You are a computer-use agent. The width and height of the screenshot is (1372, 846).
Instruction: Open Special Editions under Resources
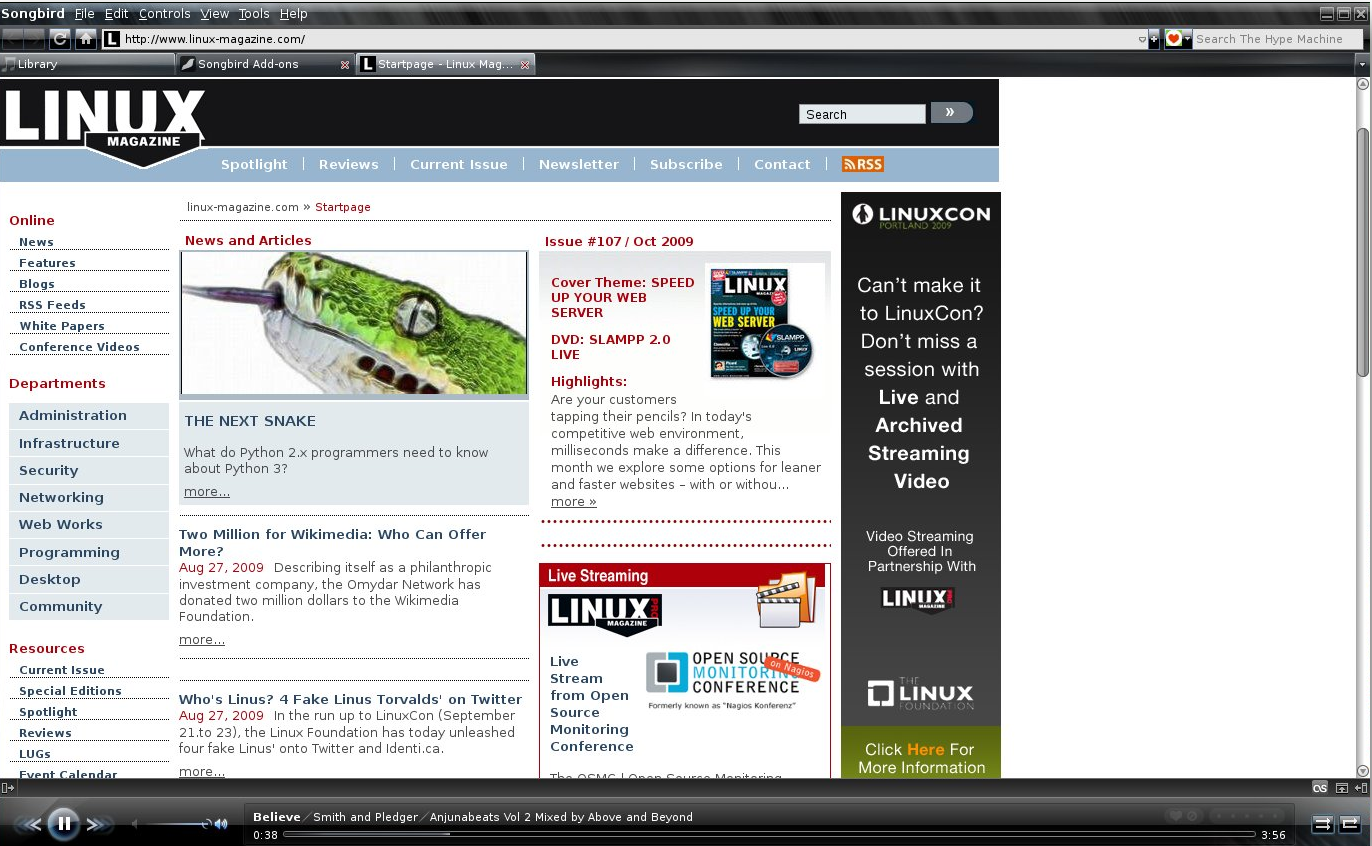70,691
